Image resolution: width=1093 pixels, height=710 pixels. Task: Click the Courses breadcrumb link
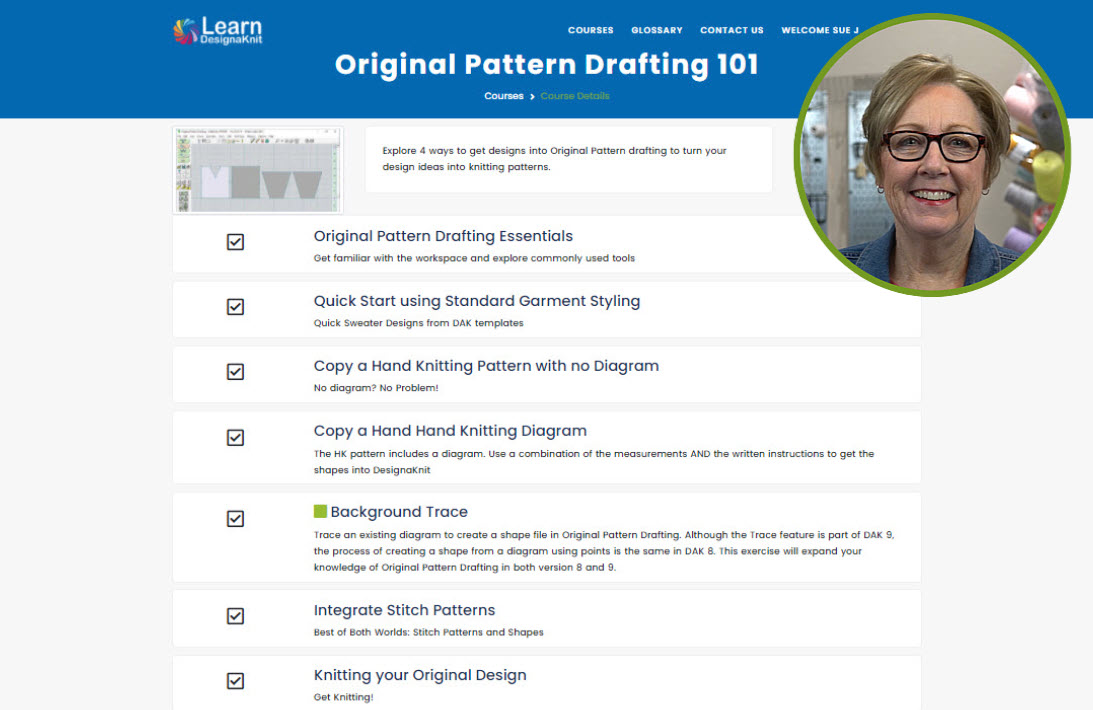coord(503,96)
